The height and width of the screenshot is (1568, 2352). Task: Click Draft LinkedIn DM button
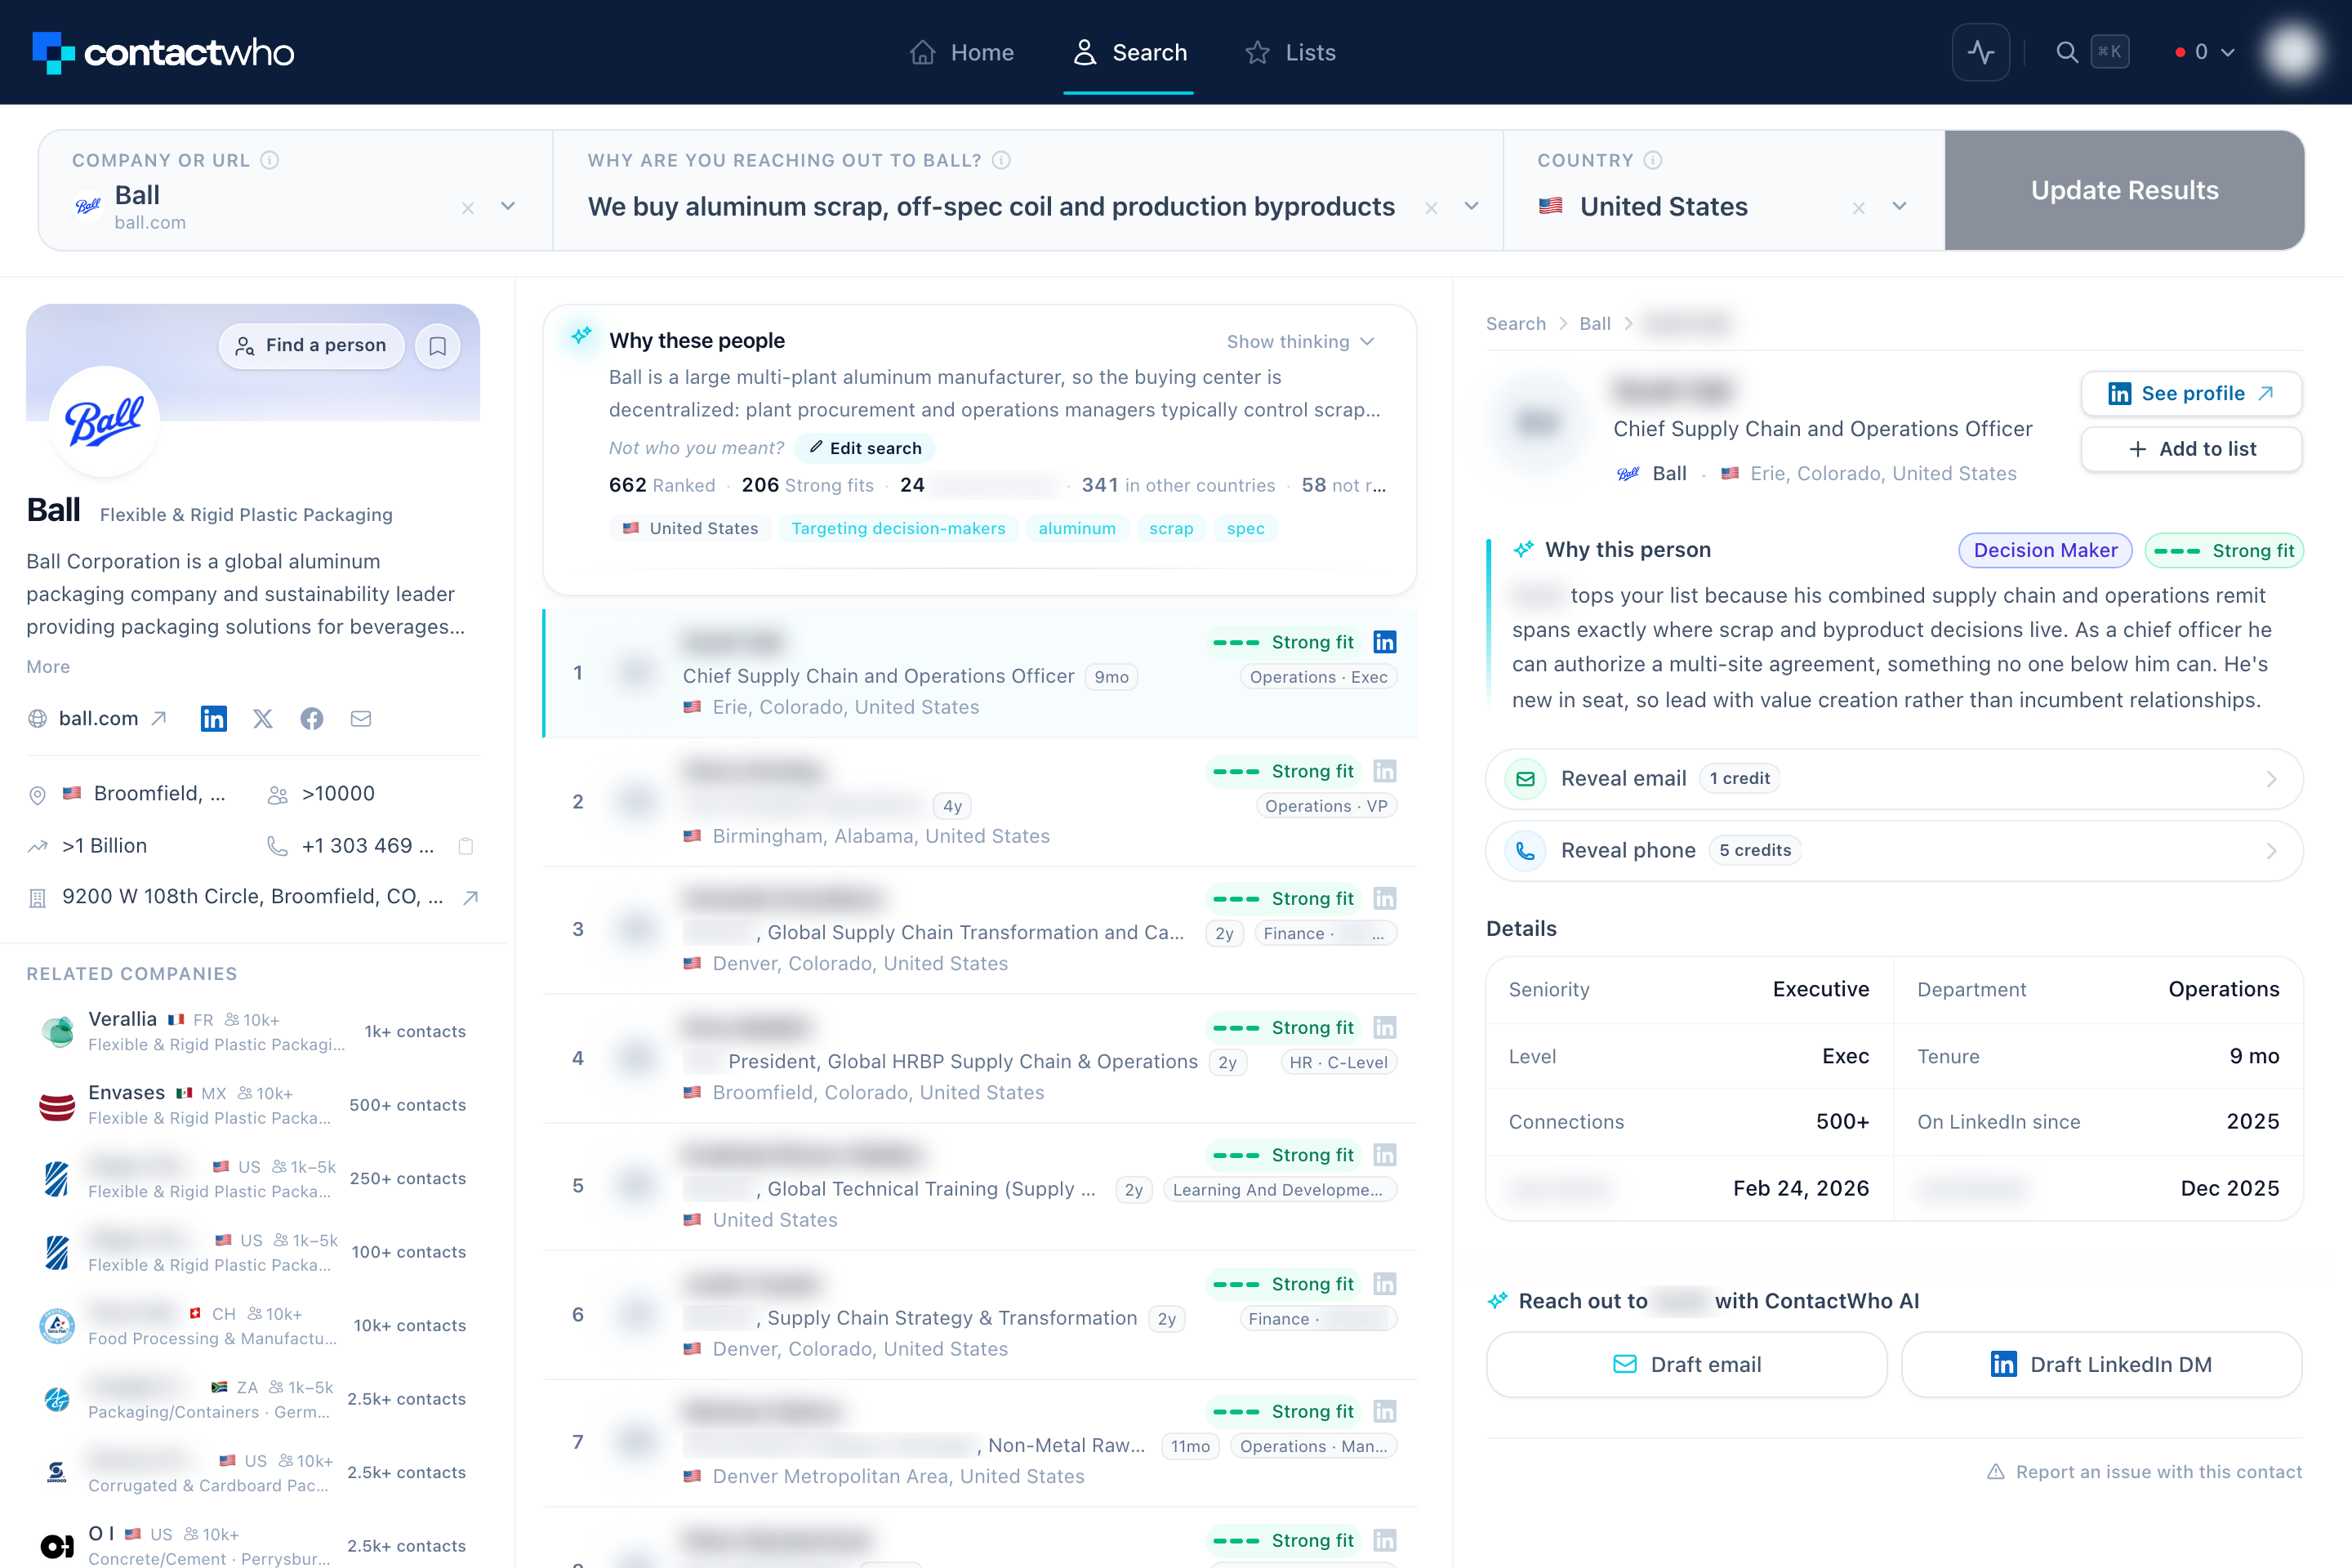click(x=2101, y=1364)
